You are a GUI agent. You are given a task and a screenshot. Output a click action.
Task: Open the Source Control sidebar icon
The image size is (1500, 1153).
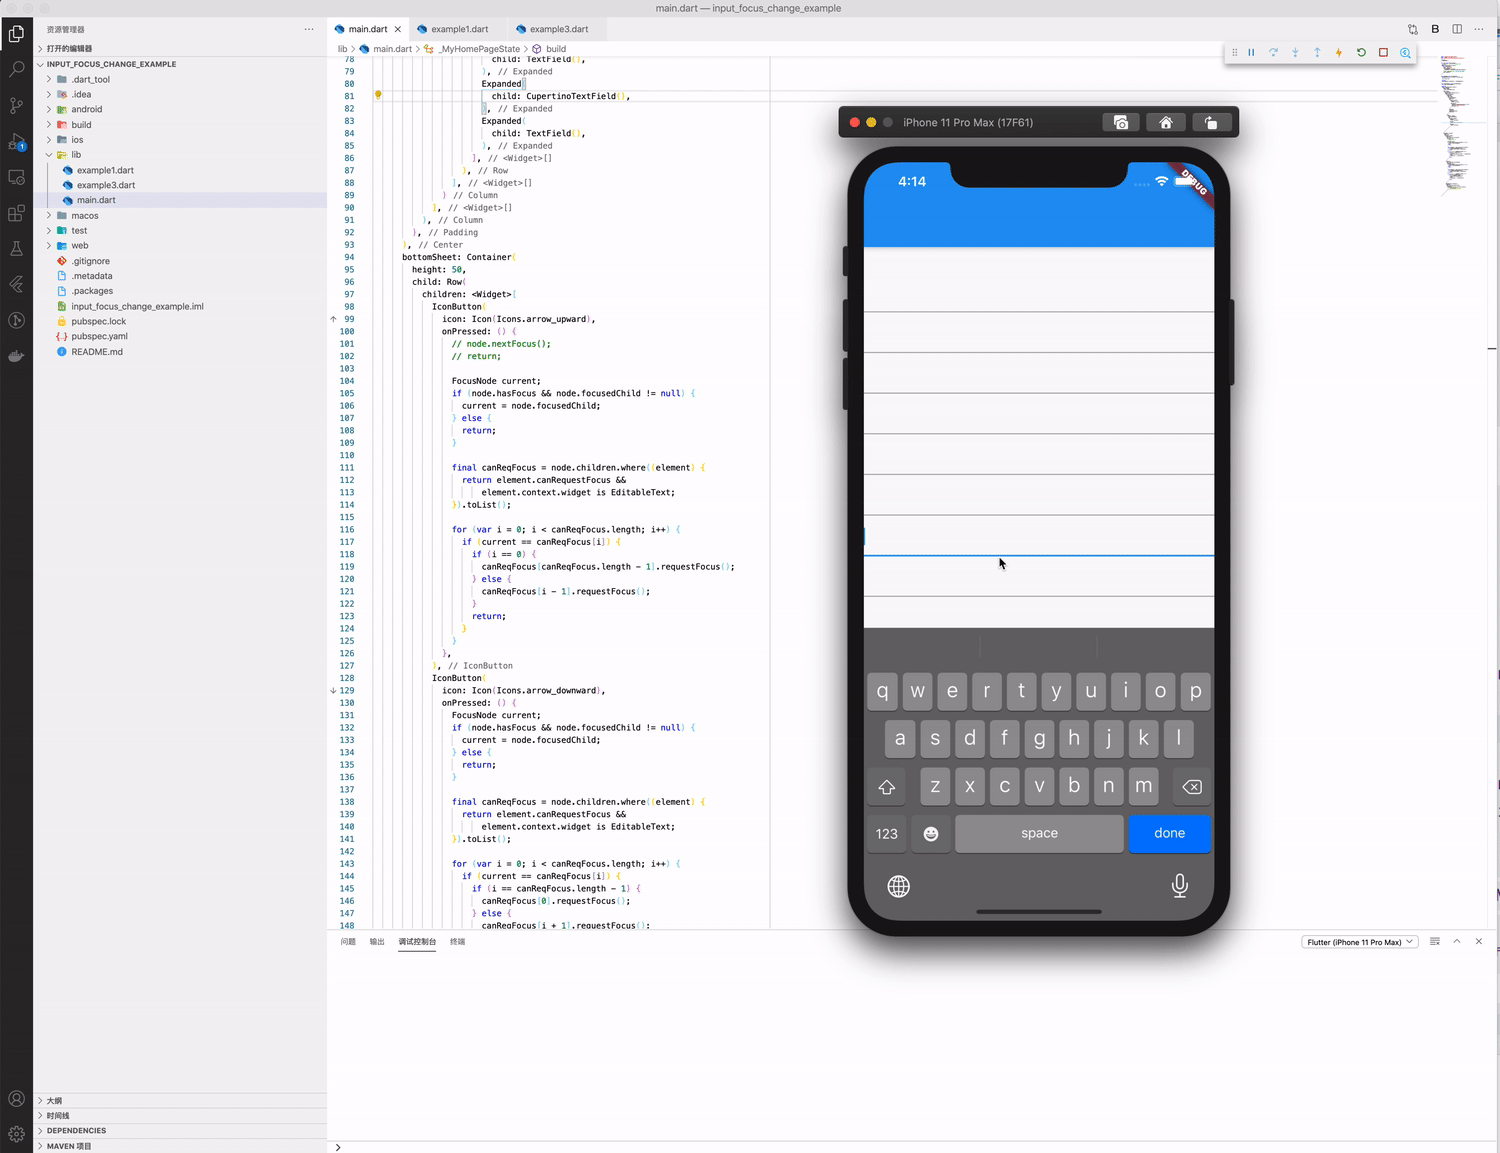click(x=16, y=104)
